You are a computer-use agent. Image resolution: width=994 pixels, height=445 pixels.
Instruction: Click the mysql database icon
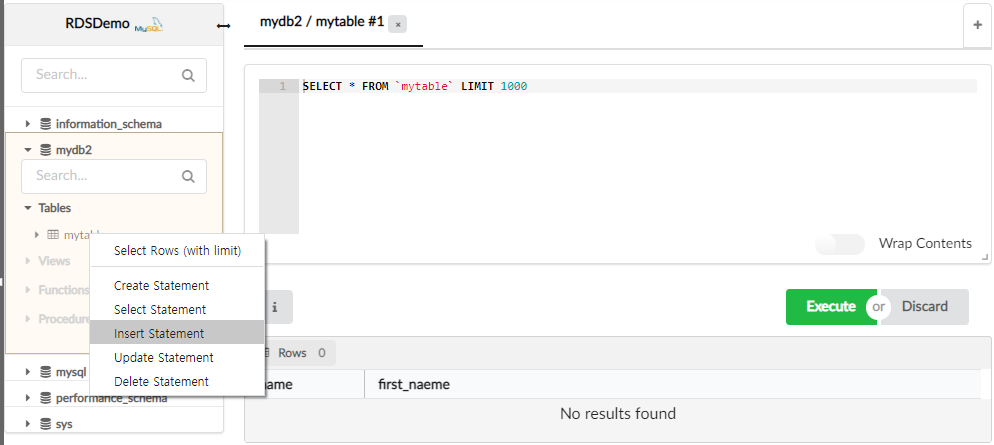[45, 371]
